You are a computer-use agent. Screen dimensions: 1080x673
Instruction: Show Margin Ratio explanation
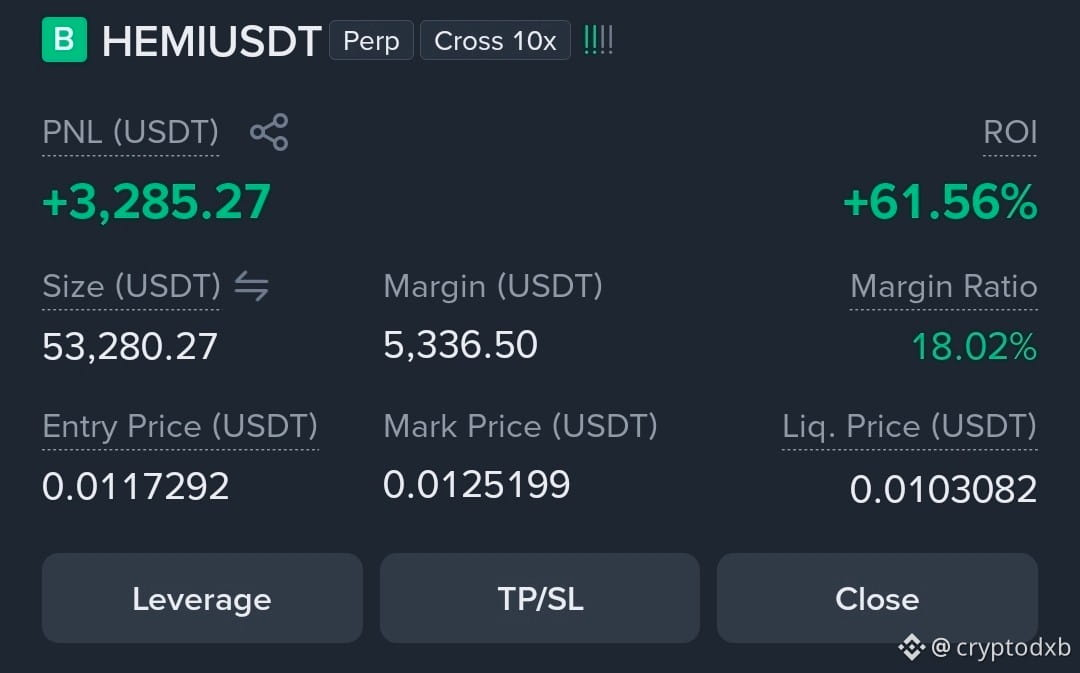click(944, 286)
